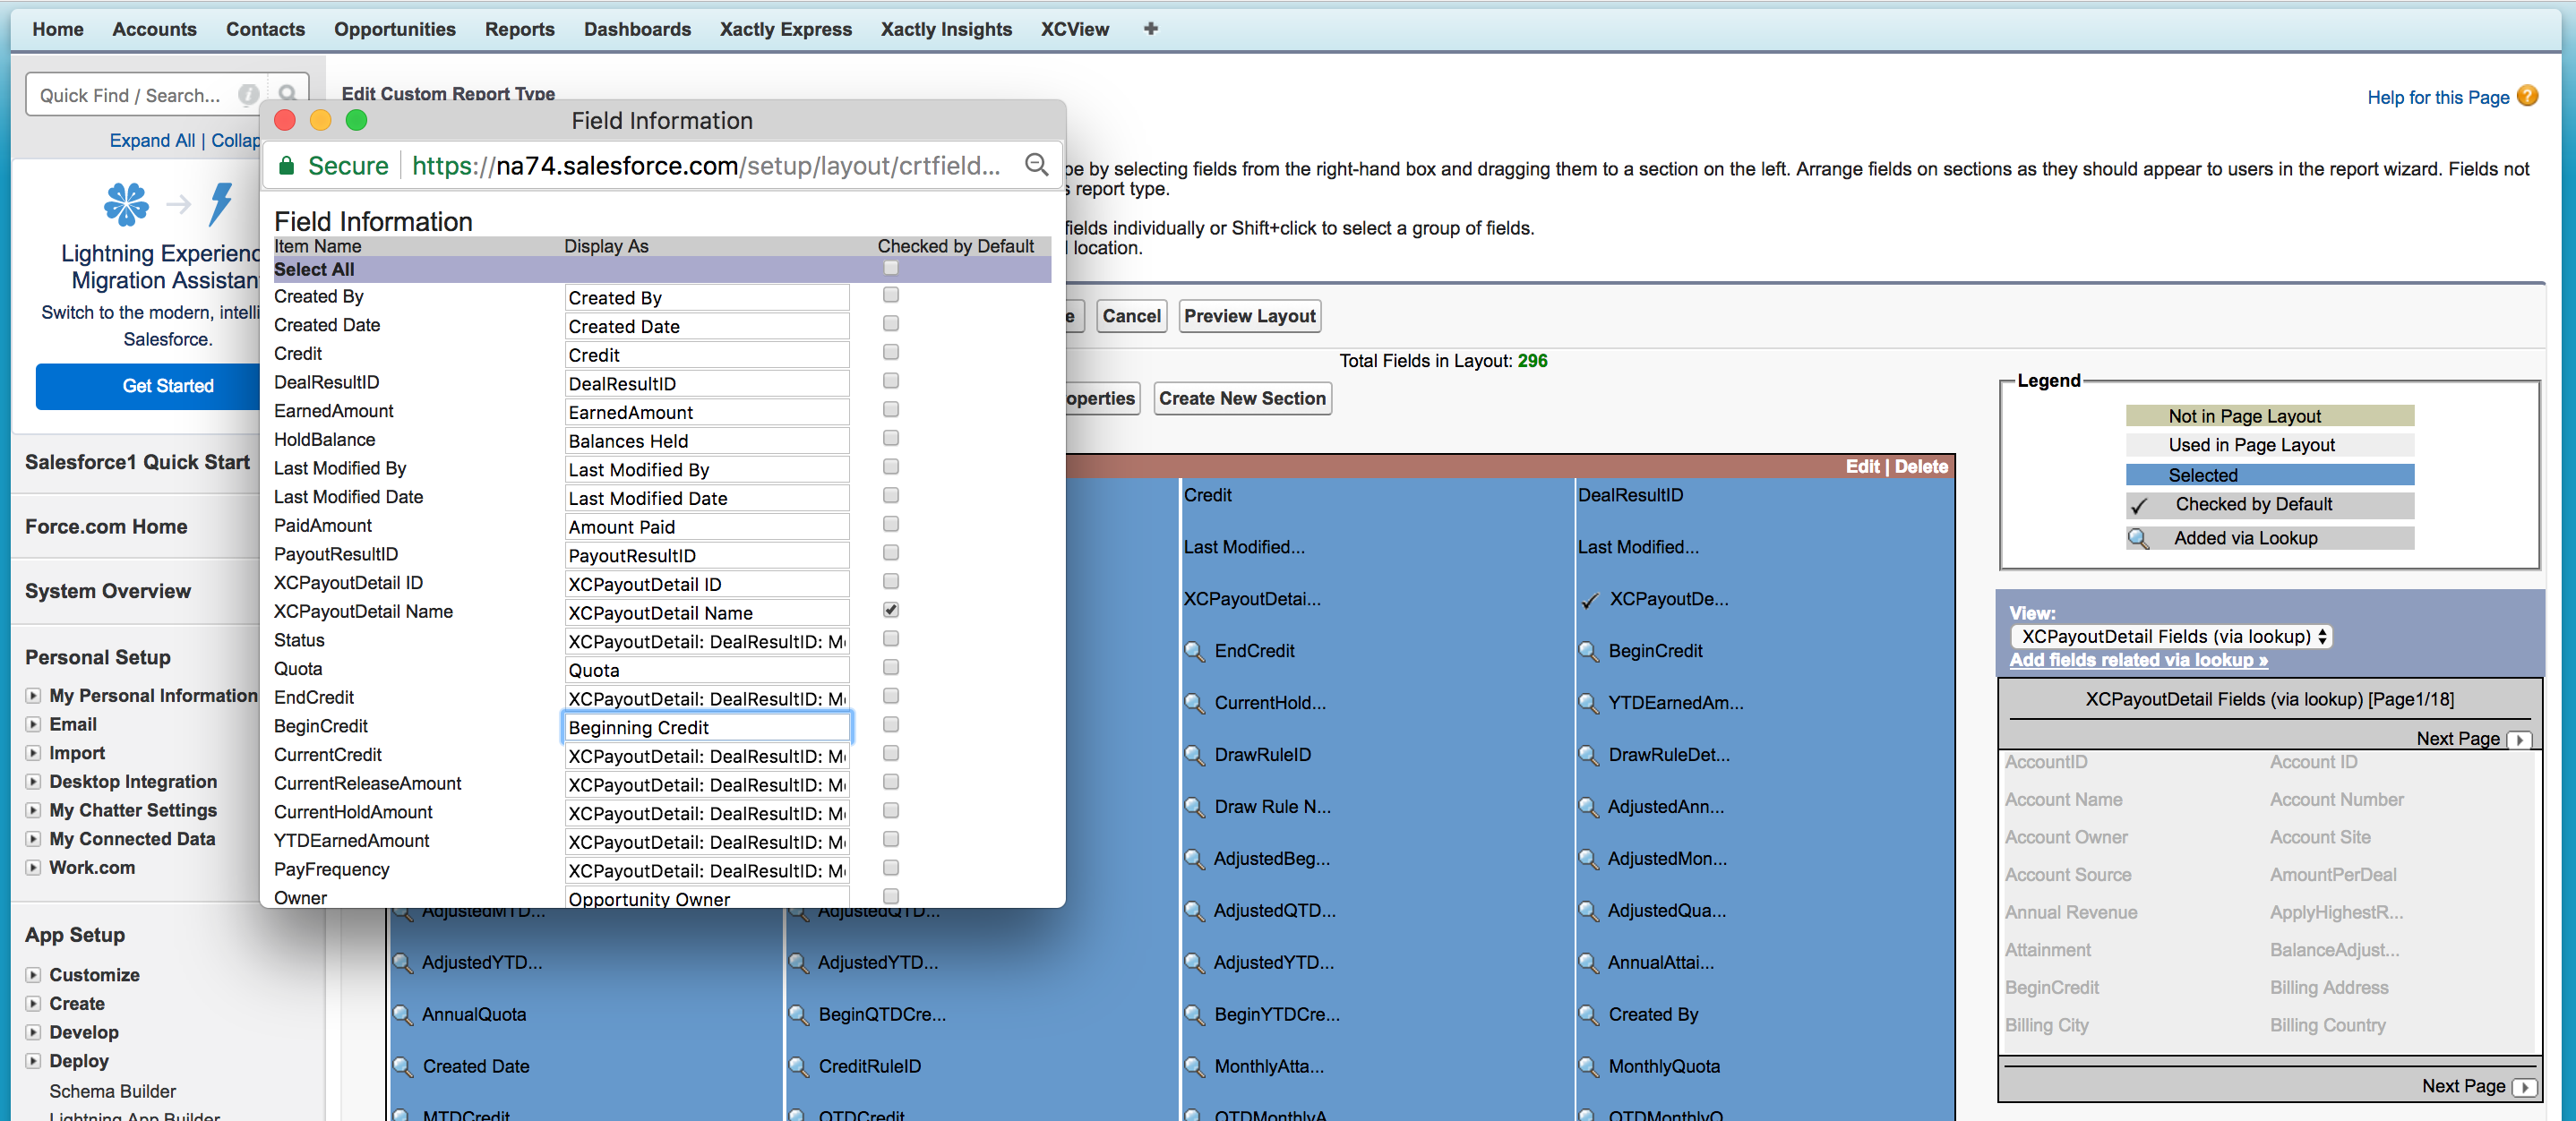Click the Used in Page Layout legend swatch

click(x=2270, y=445)
